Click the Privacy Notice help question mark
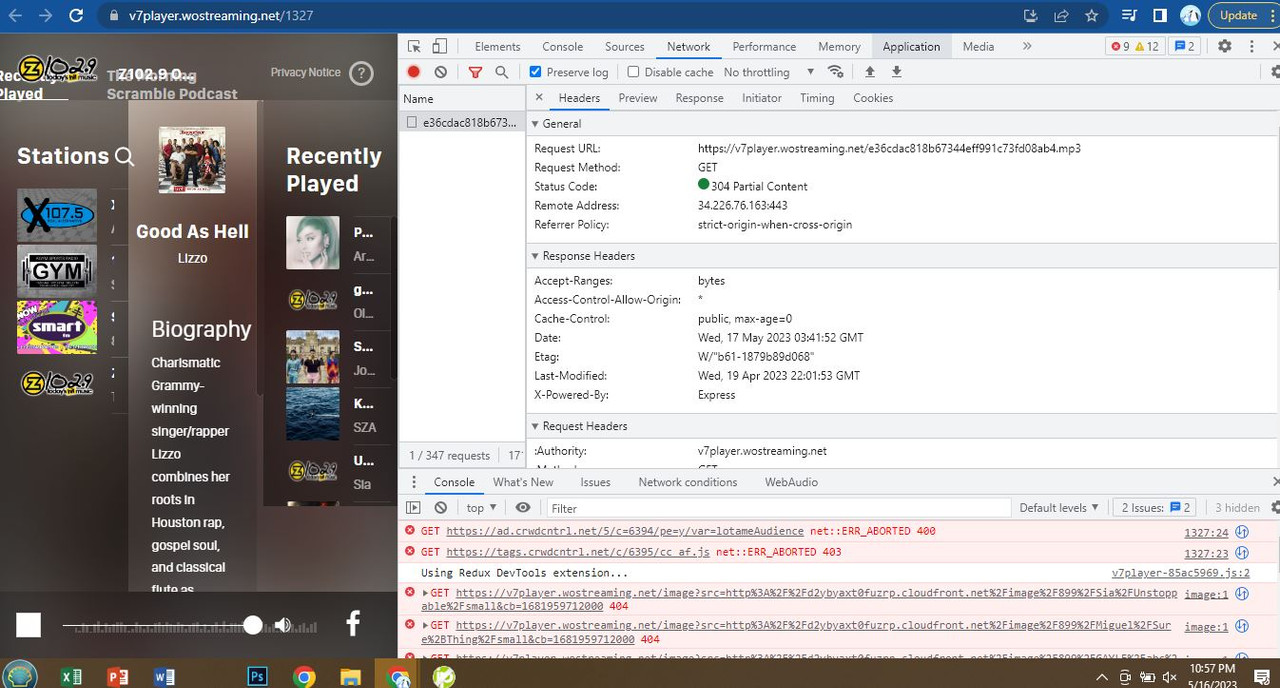 362,73
